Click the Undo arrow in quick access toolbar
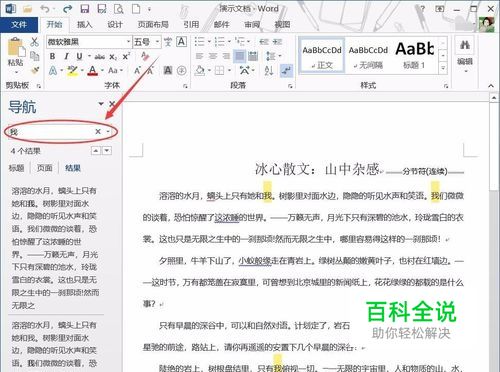 click(x=45, y=9)
